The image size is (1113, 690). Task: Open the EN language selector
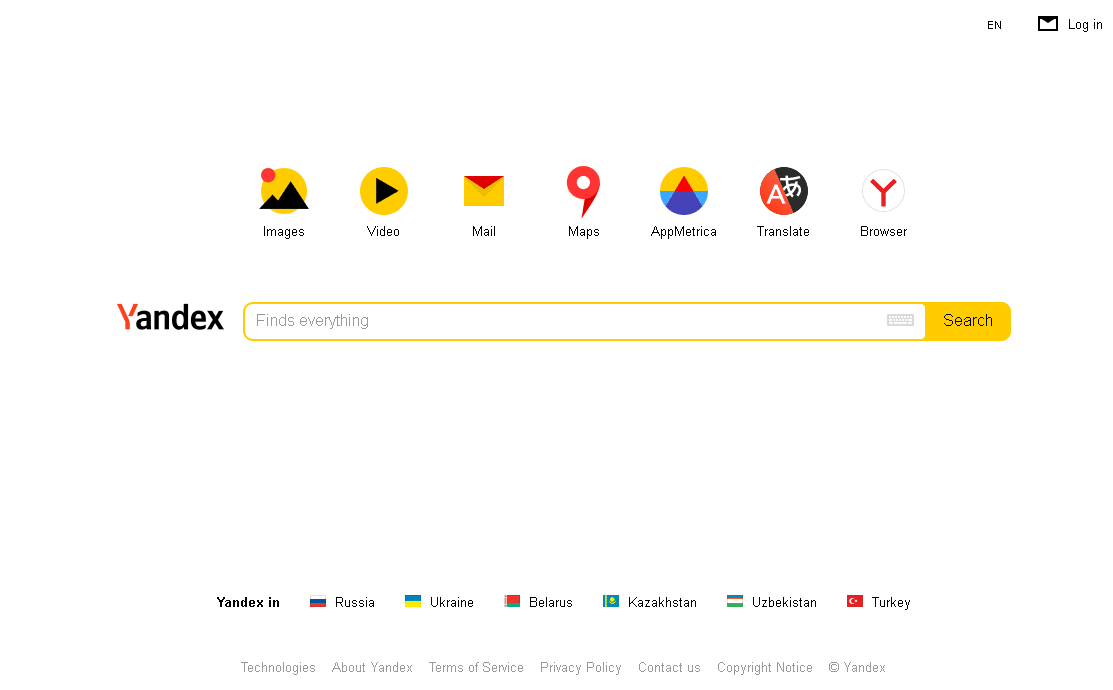coord(994,25)
